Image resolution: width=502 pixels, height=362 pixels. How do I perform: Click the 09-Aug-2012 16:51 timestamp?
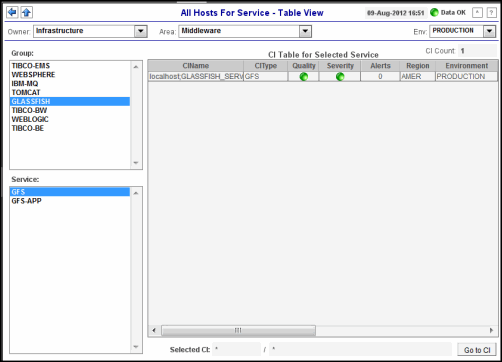click(x=396, y=13)
